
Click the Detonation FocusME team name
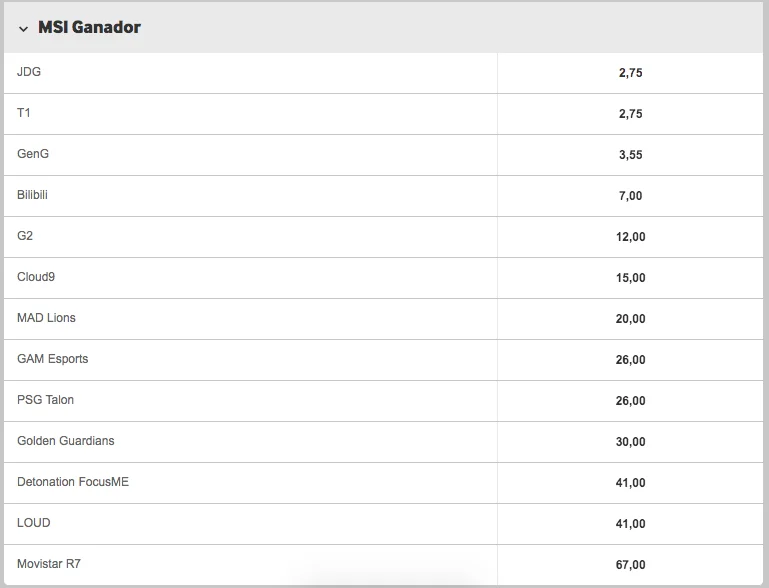(x=73, y=482)
